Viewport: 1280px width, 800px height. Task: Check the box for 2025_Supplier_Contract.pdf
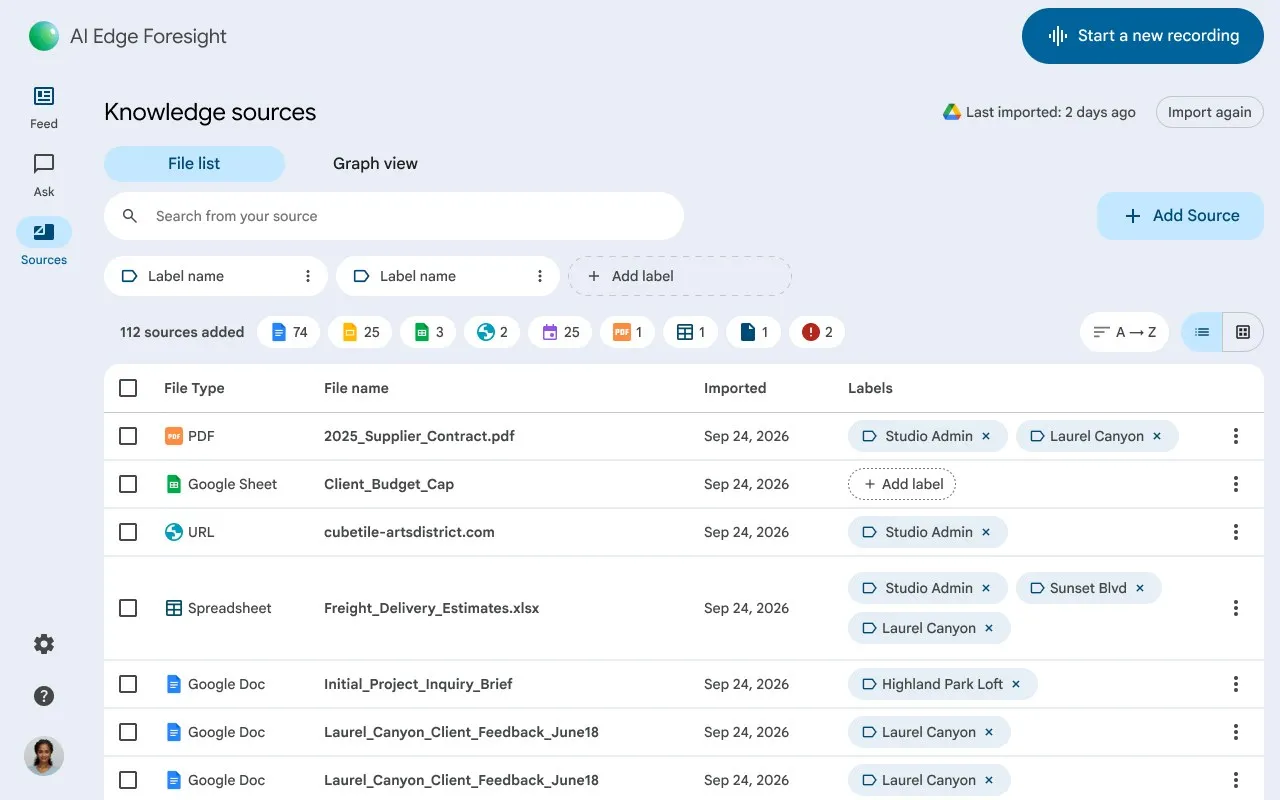click(128, 436)
